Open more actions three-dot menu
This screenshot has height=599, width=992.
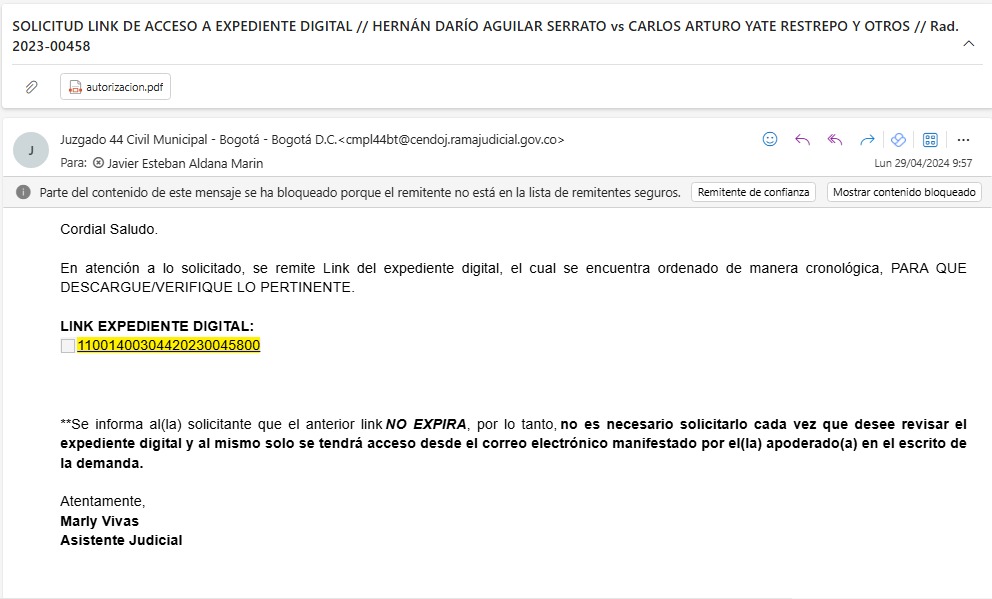[x=963, y=140]
